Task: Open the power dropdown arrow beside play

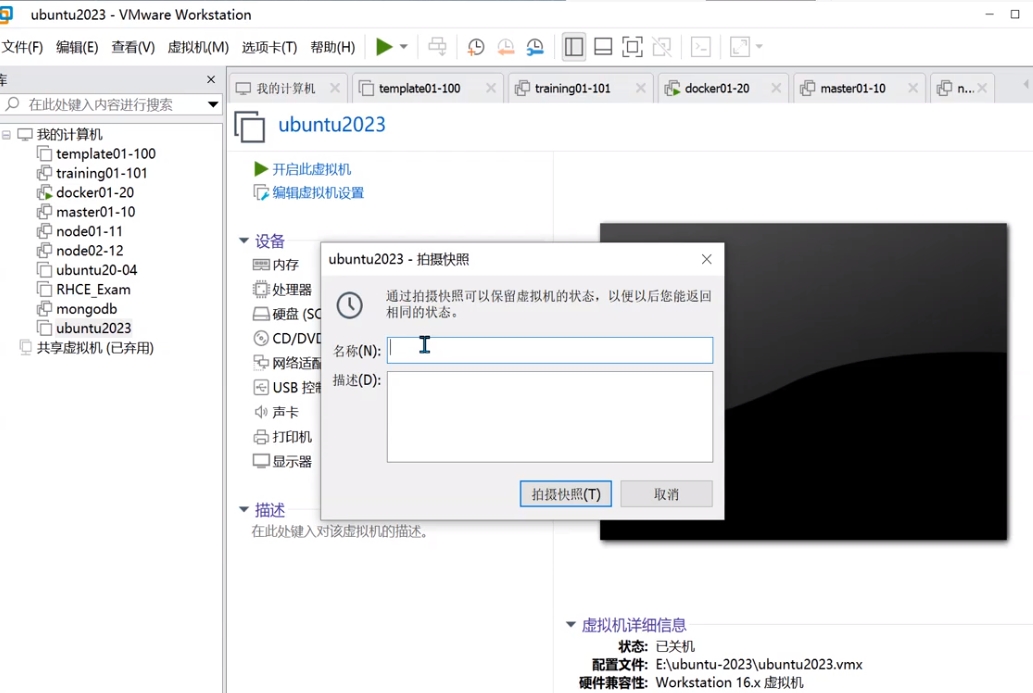Action: (404, 47)
